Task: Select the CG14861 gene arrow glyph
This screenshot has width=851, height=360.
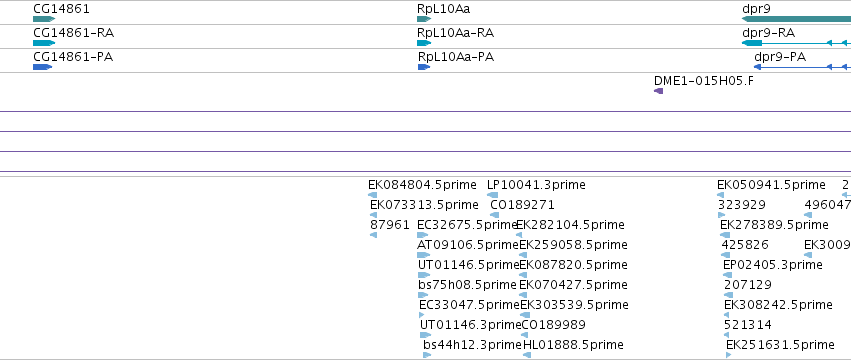Action: tap(44, 19)
